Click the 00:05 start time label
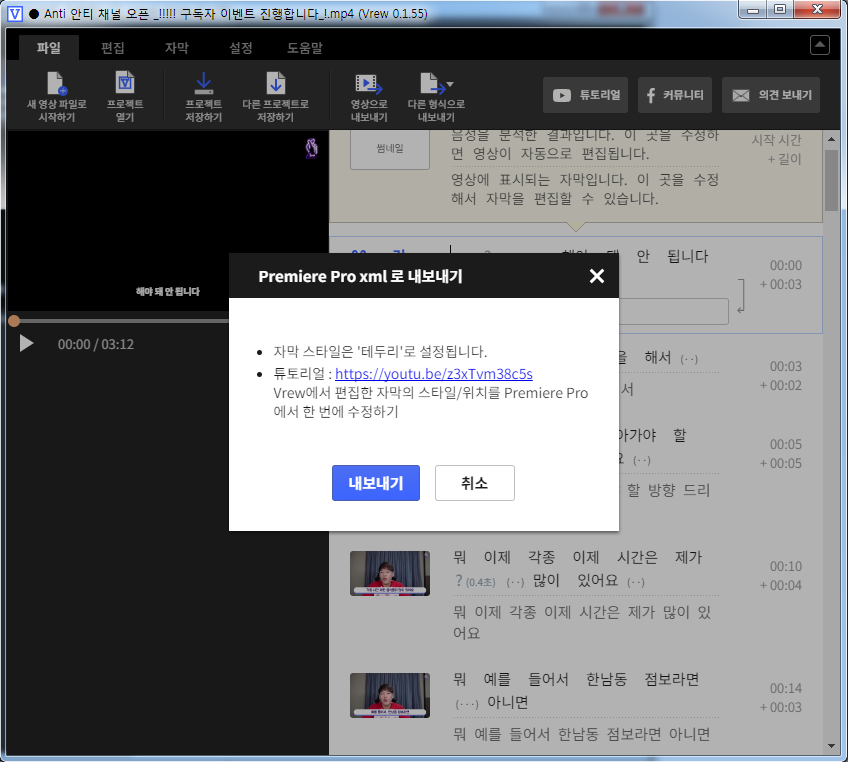Viewport: 848px width, 762px height. pyautogui.click(x=786, y=445)
